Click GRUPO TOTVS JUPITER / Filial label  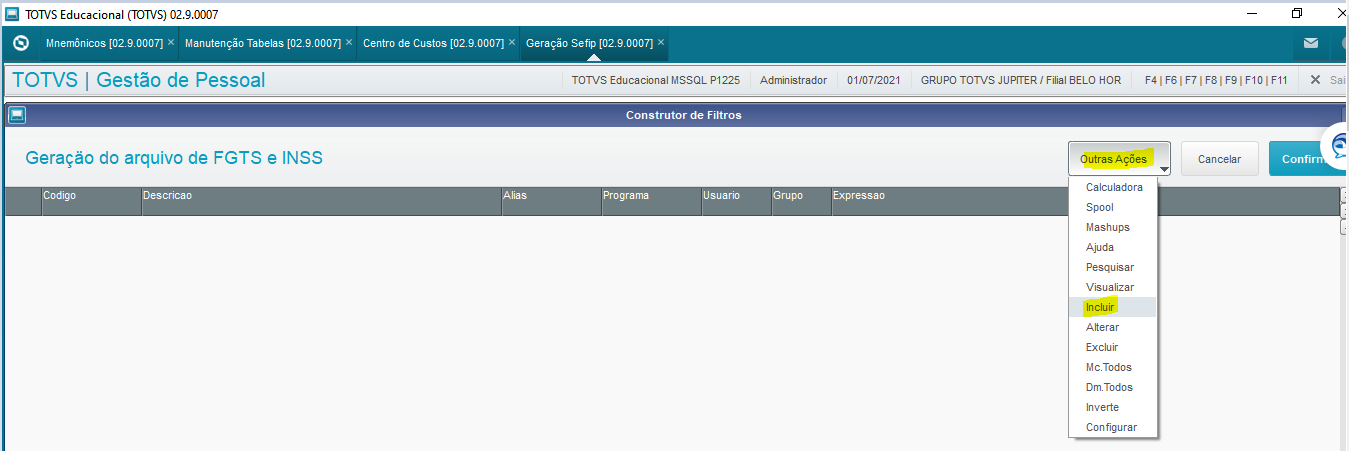coord(1020,80)
